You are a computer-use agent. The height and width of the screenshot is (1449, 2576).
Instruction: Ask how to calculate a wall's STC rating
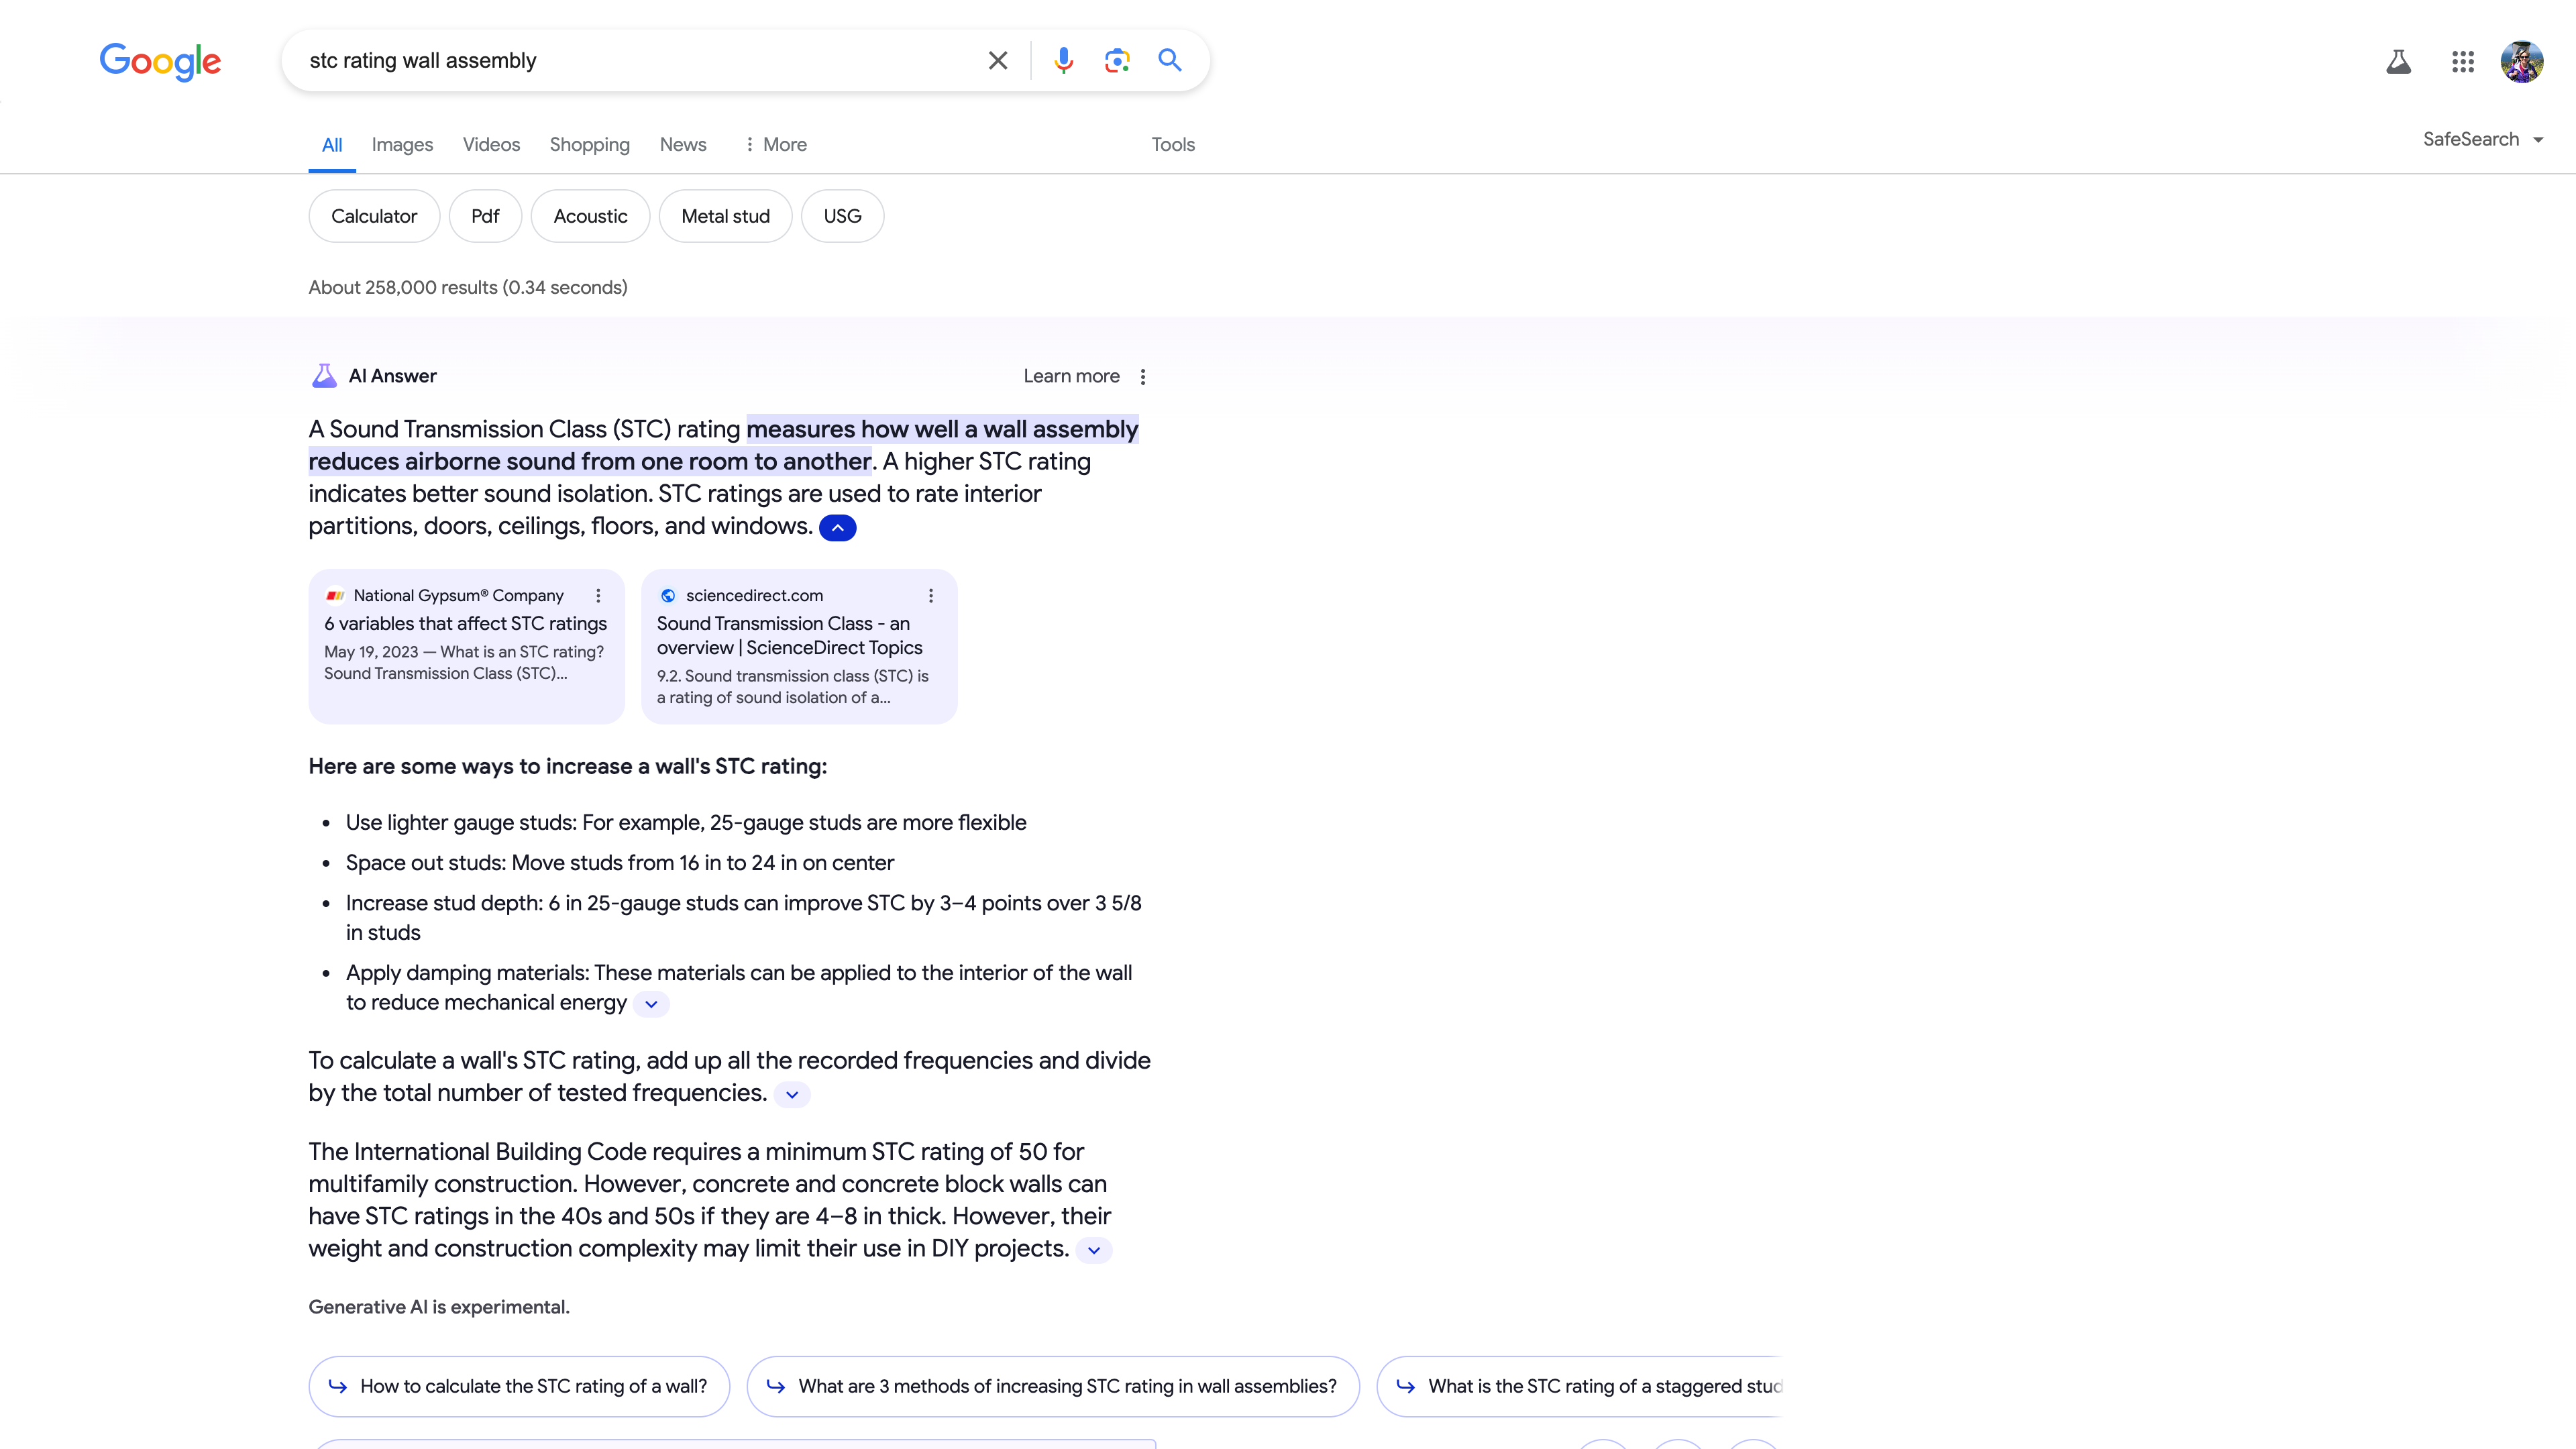pos(518,1386)
